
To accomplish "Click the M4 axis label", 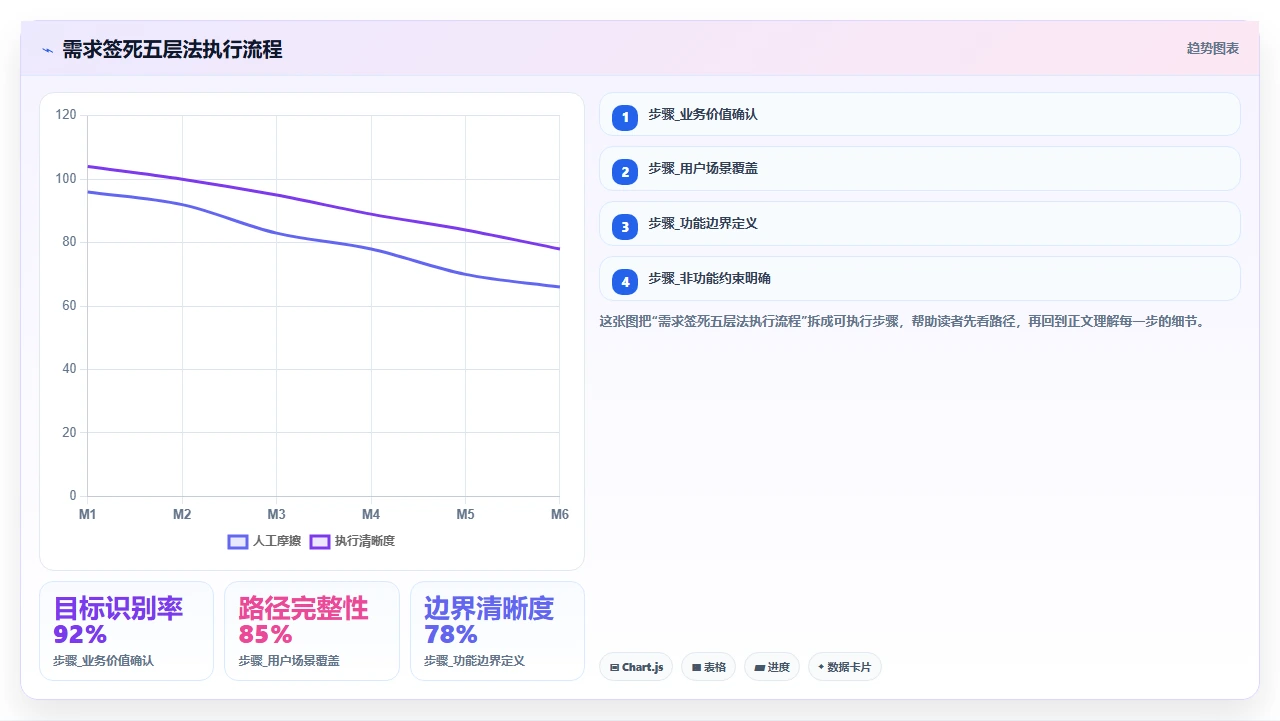I will click(x=371, y=514).
